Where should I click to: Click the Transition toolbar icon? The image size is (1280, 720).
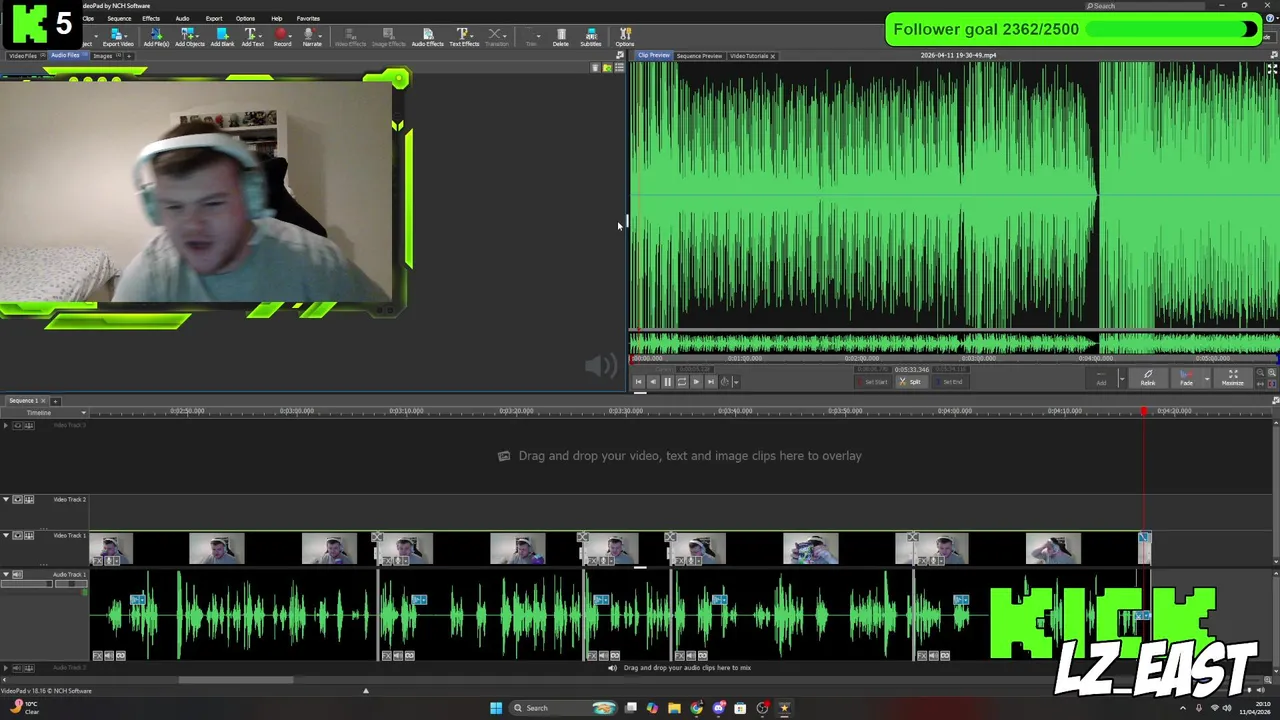point(496,38)
